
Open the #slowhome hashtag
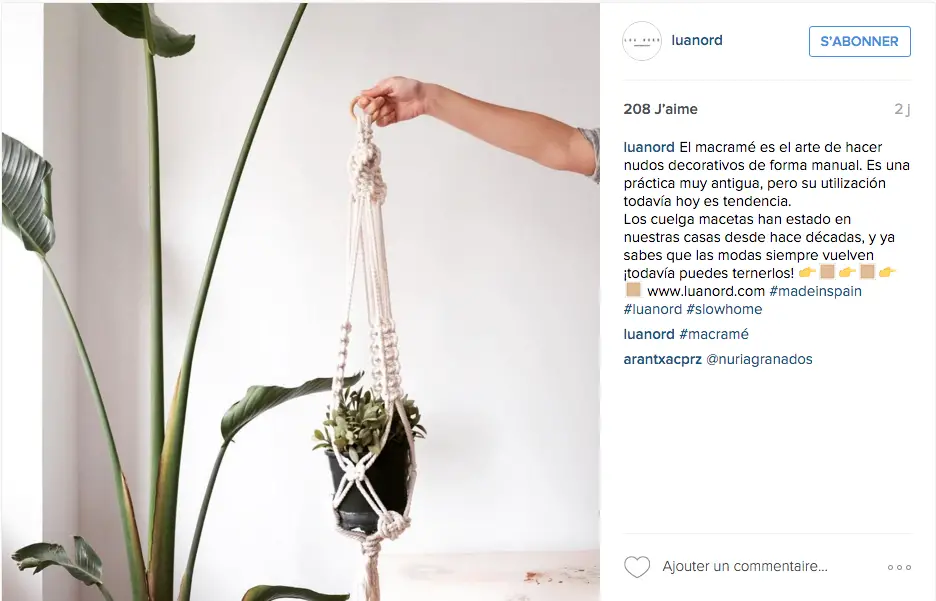pyautogui.click(x=724, y=309)
